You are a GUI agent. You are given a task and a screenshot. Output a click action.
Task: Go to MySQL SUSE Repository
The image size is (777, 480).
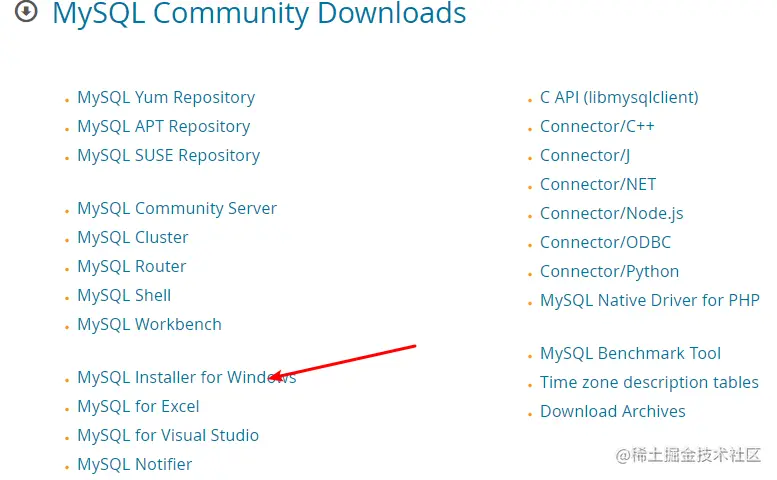point(168,156)
